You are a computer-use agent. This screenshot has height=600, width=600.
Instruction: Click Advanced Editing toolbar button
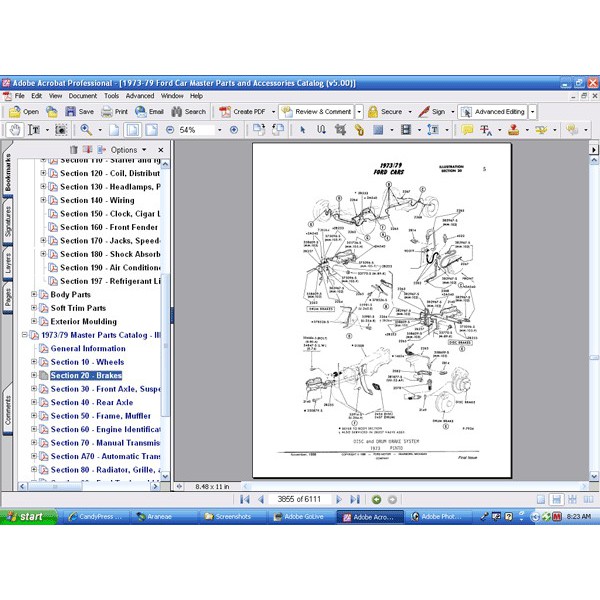tap(493, 112)
